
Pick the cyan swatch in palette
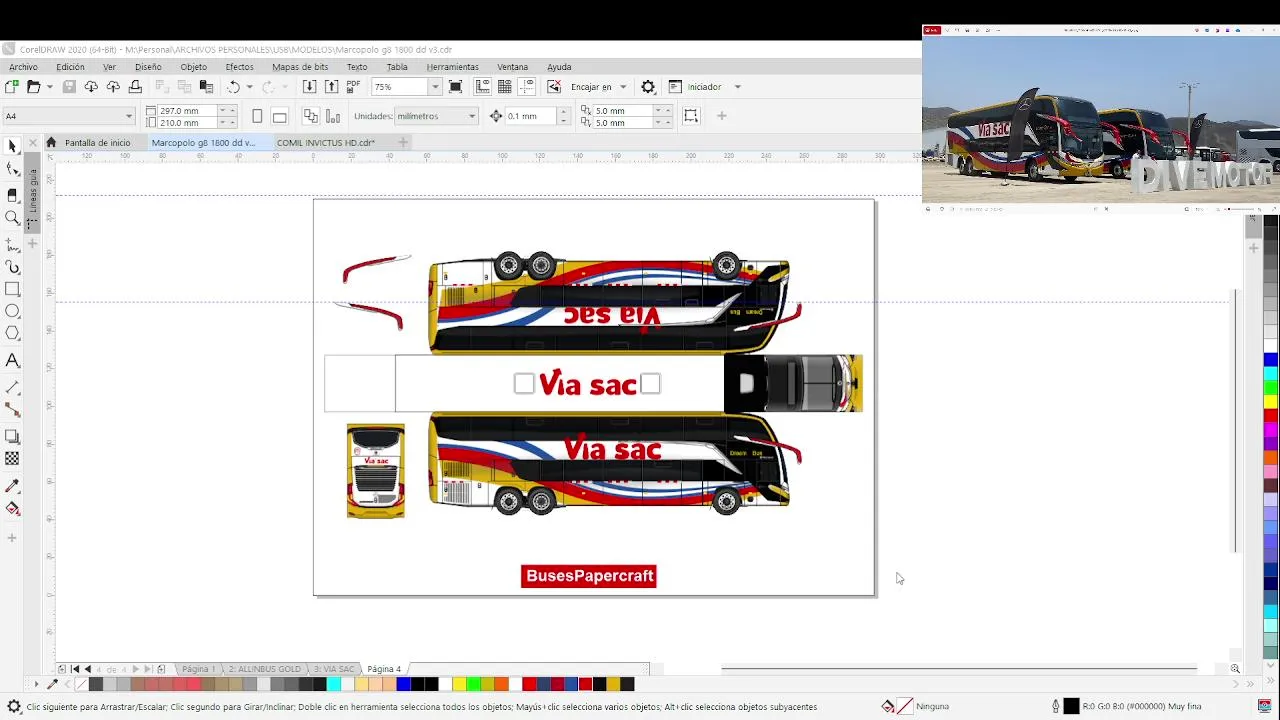(x=334, y=684)
